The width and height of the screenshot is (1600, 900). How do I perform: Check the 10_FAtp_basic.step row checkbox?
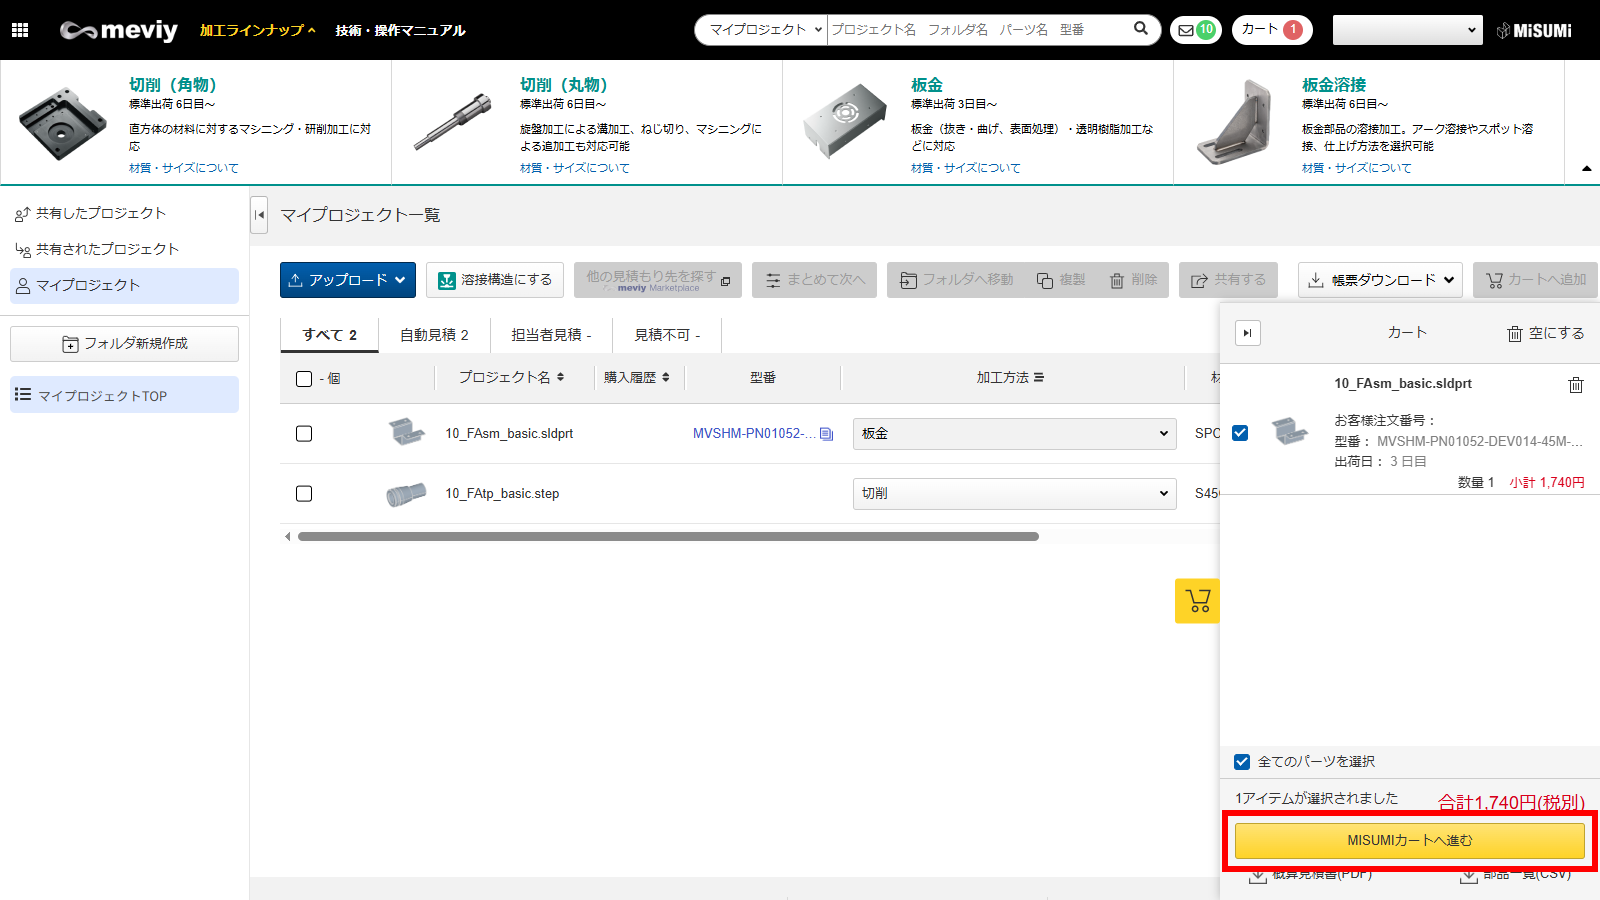click(304, 494)
